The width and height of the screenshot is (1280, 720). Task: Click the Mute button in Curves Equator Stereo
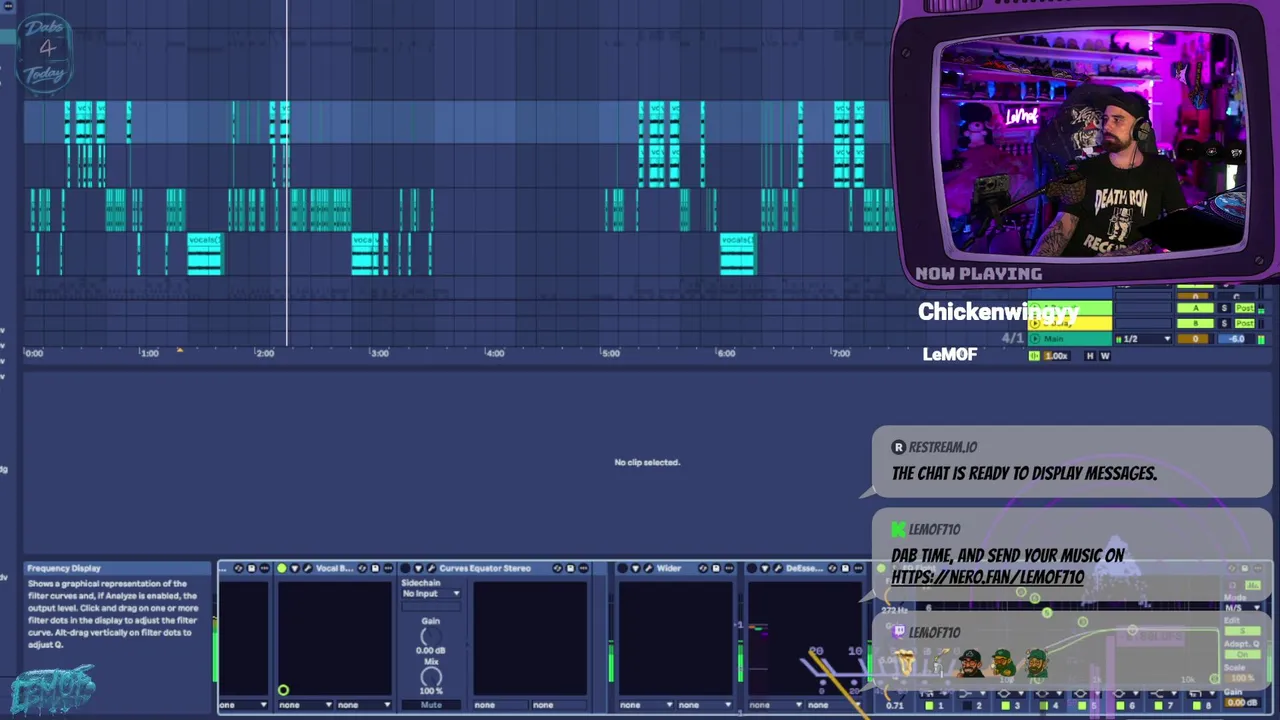point(431,705)
